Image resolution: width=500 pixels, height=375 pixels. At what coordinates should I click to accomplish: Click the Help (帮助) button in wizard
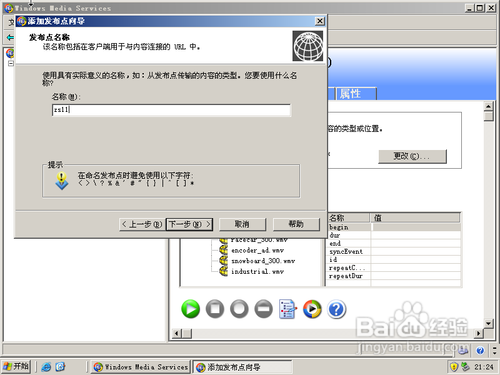[x=296, y=224]
